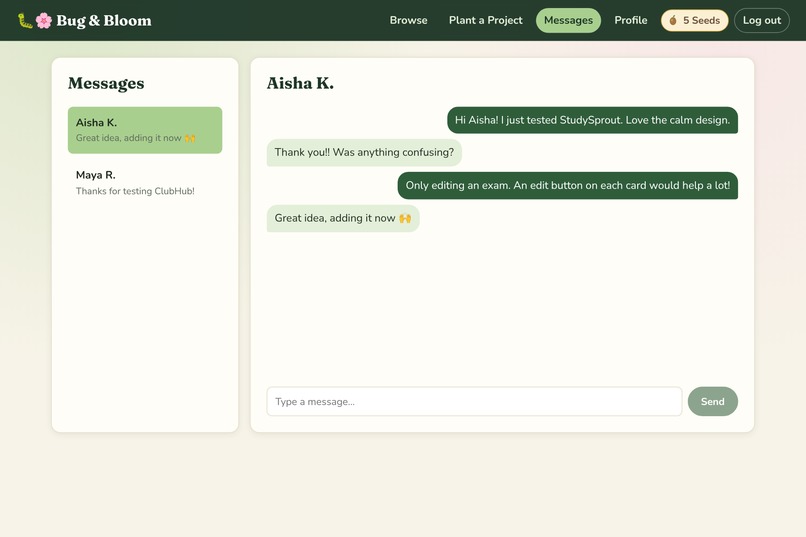Open the Aisha K. conversation
The width and height of the screenshot is (806, 537).
click(x=145, y=130)
